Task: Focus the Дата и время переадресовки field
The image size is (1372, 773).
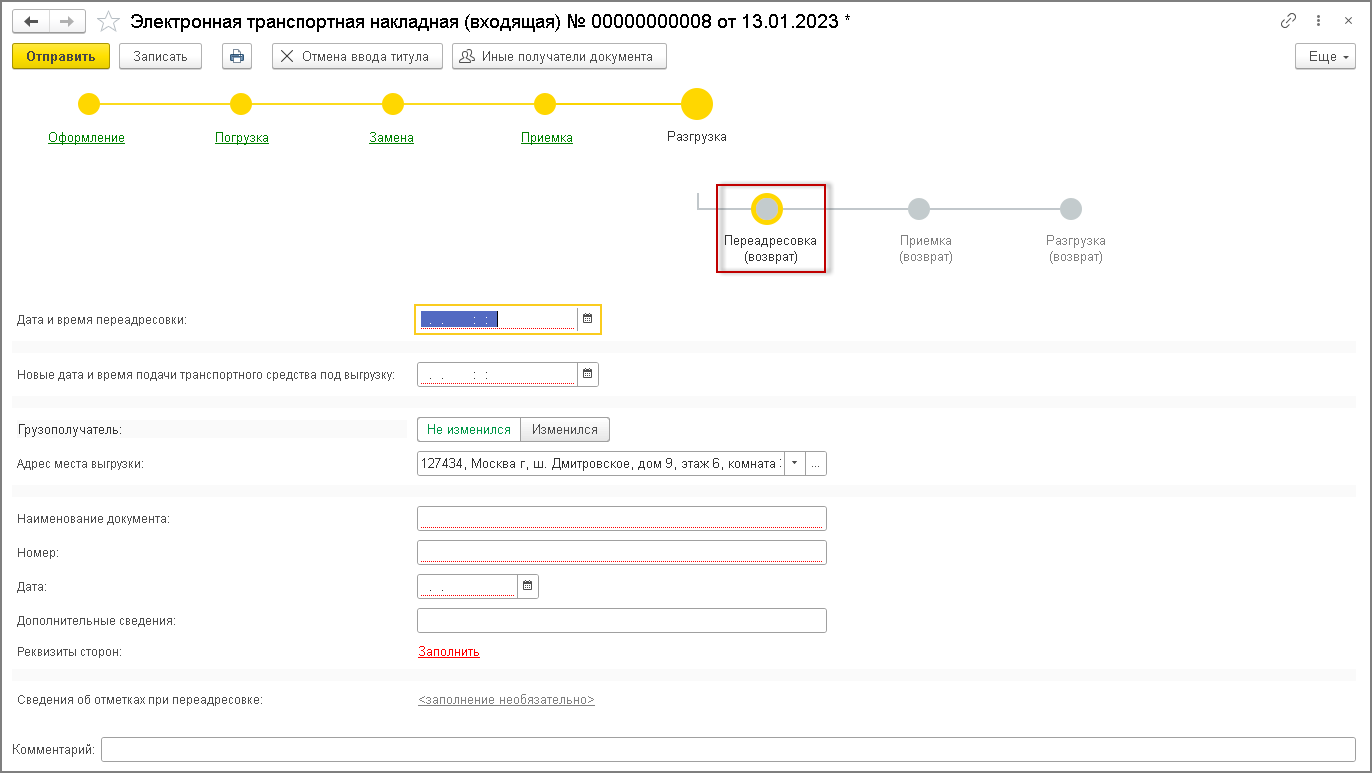Action: [x=497, y=319]
